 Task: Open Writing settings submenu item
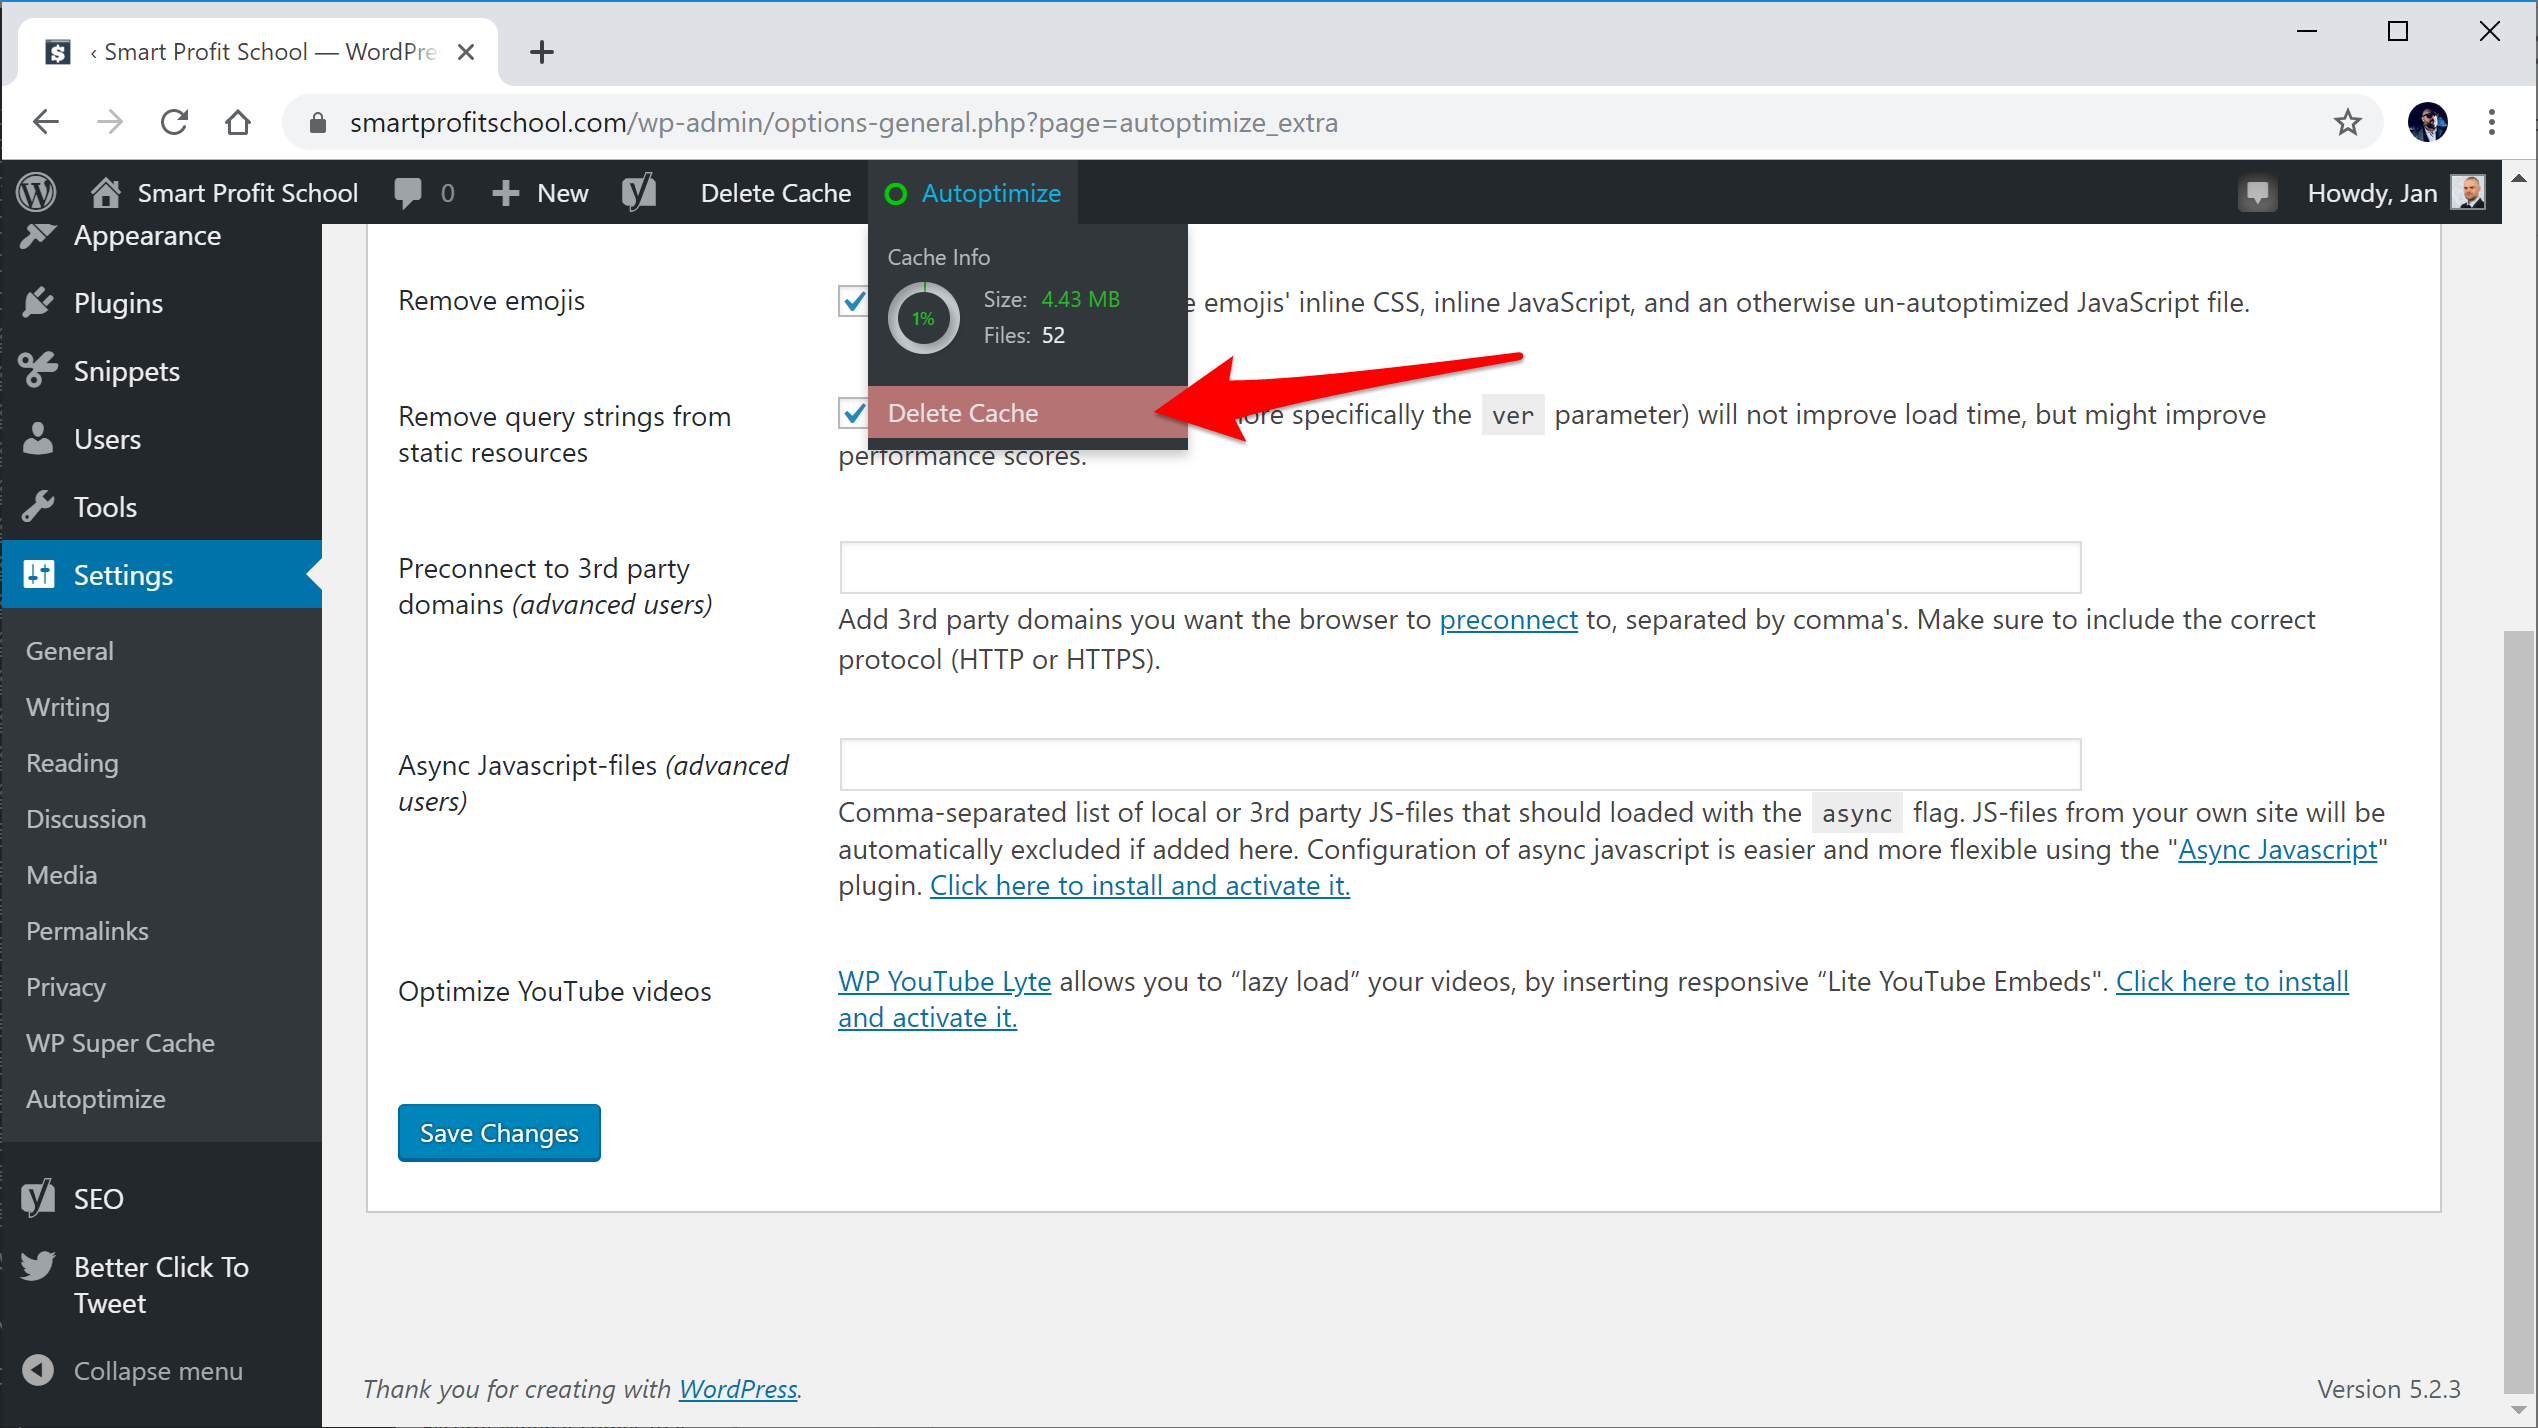click(68, 707)
